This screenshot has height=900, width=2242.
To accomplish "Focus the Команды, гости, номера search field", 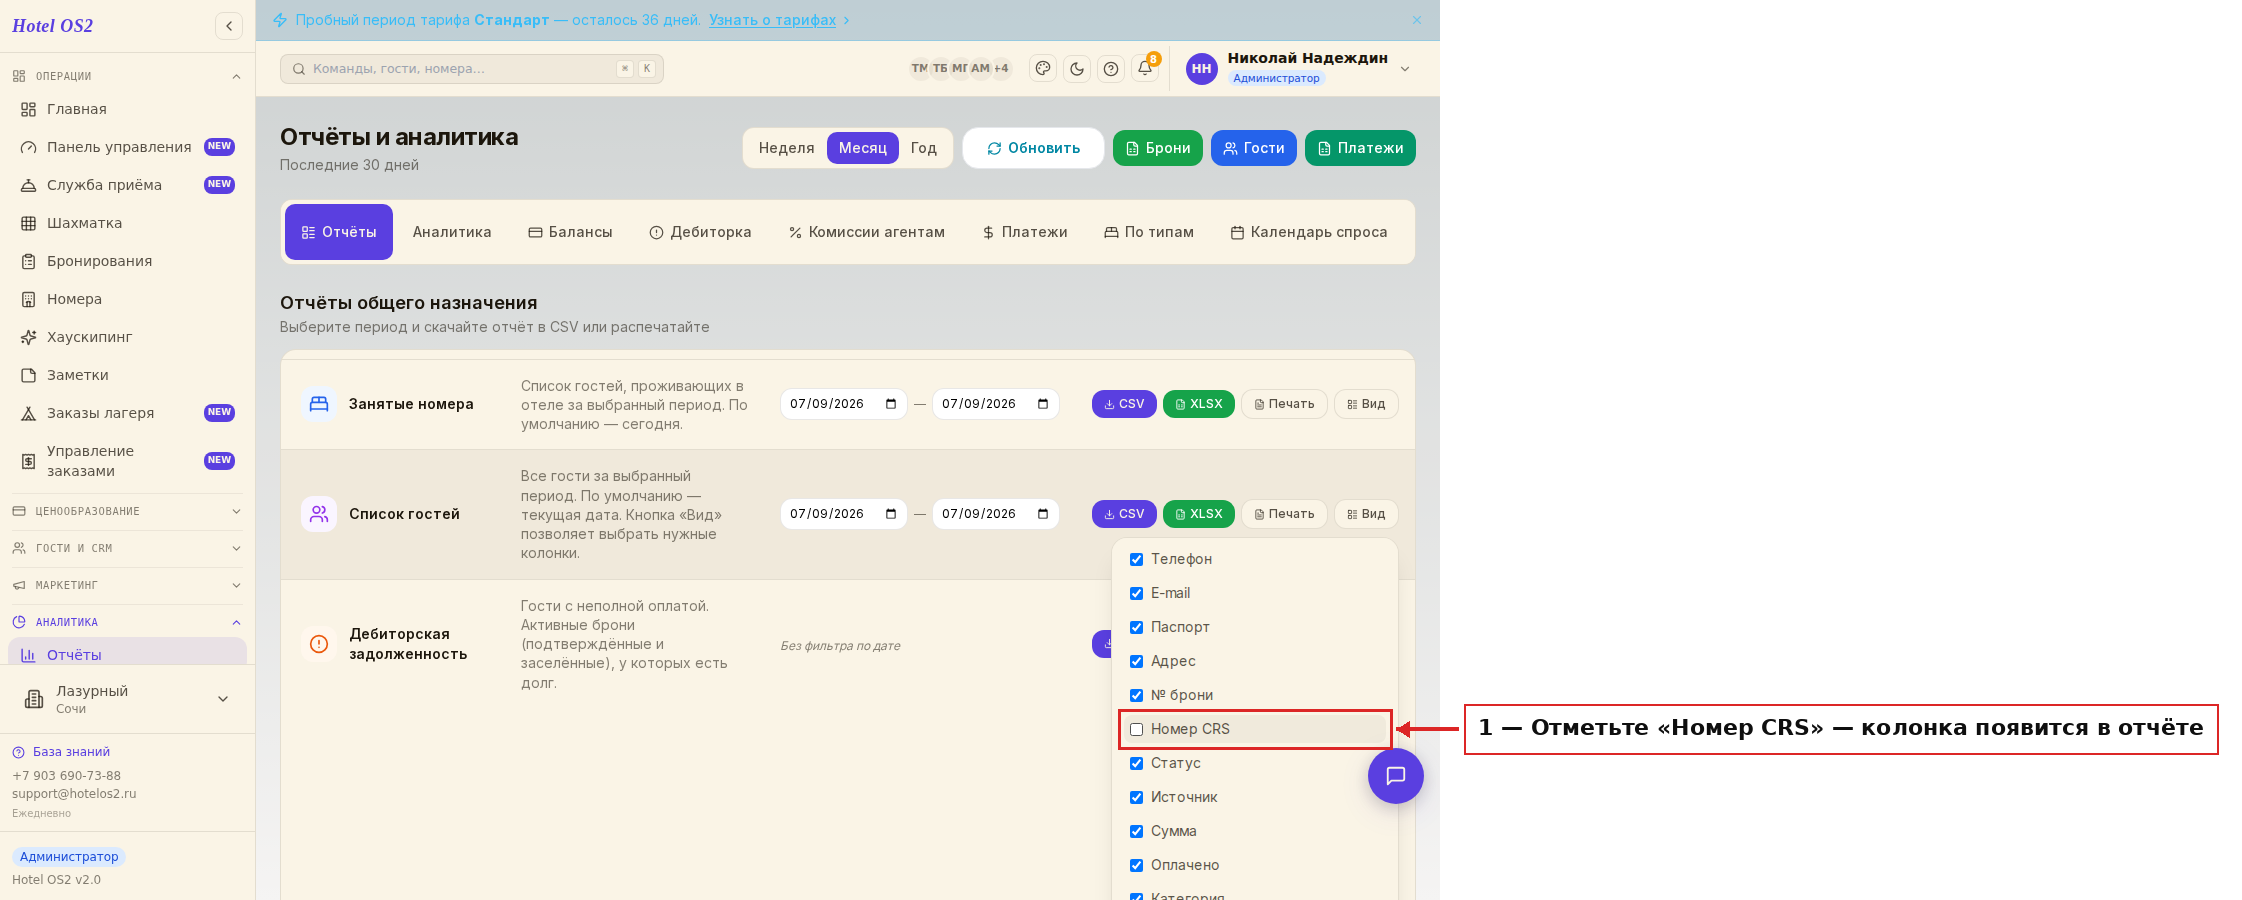I will [472, 69].
